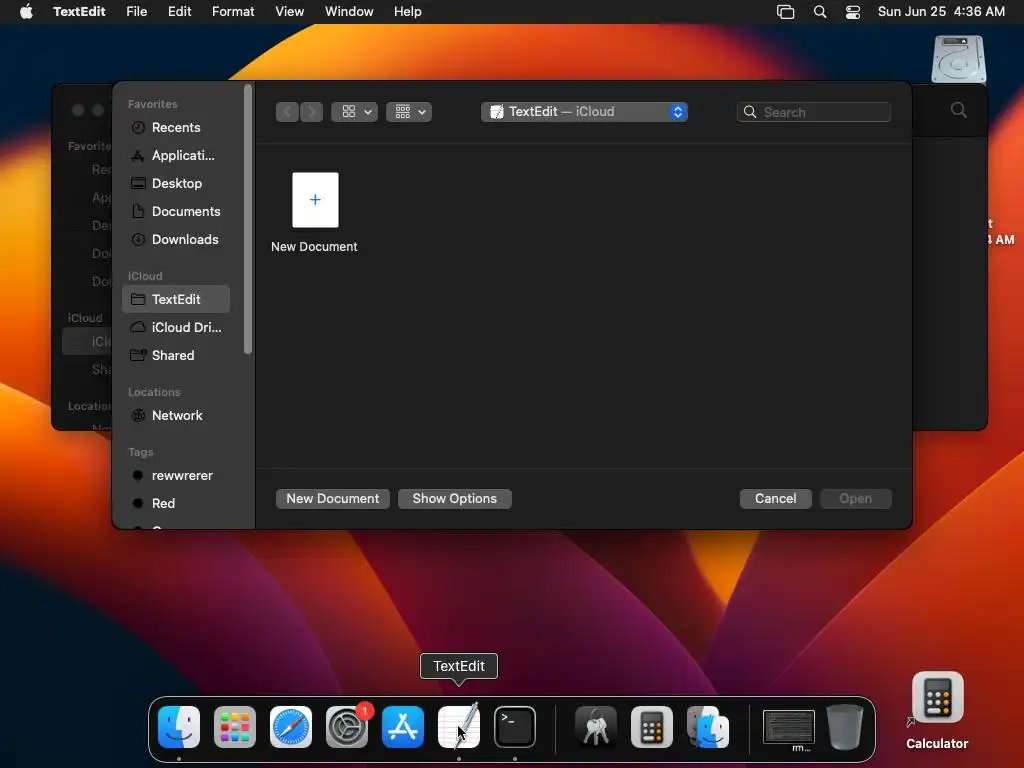This screenshot has width=1024, height=768.
Task: Open Network under Locations
Action: coord(176,415)
